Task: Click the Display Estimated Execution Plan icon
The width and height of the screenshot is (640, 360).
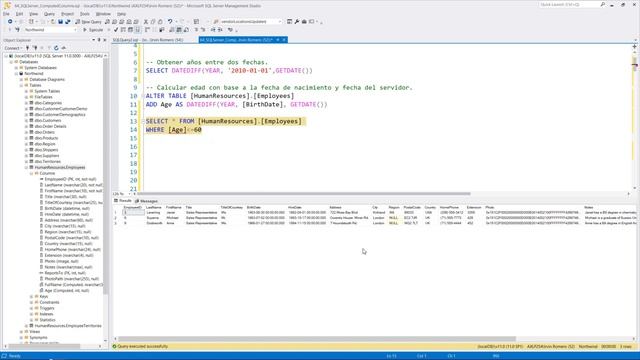Action: pos(123,30)
